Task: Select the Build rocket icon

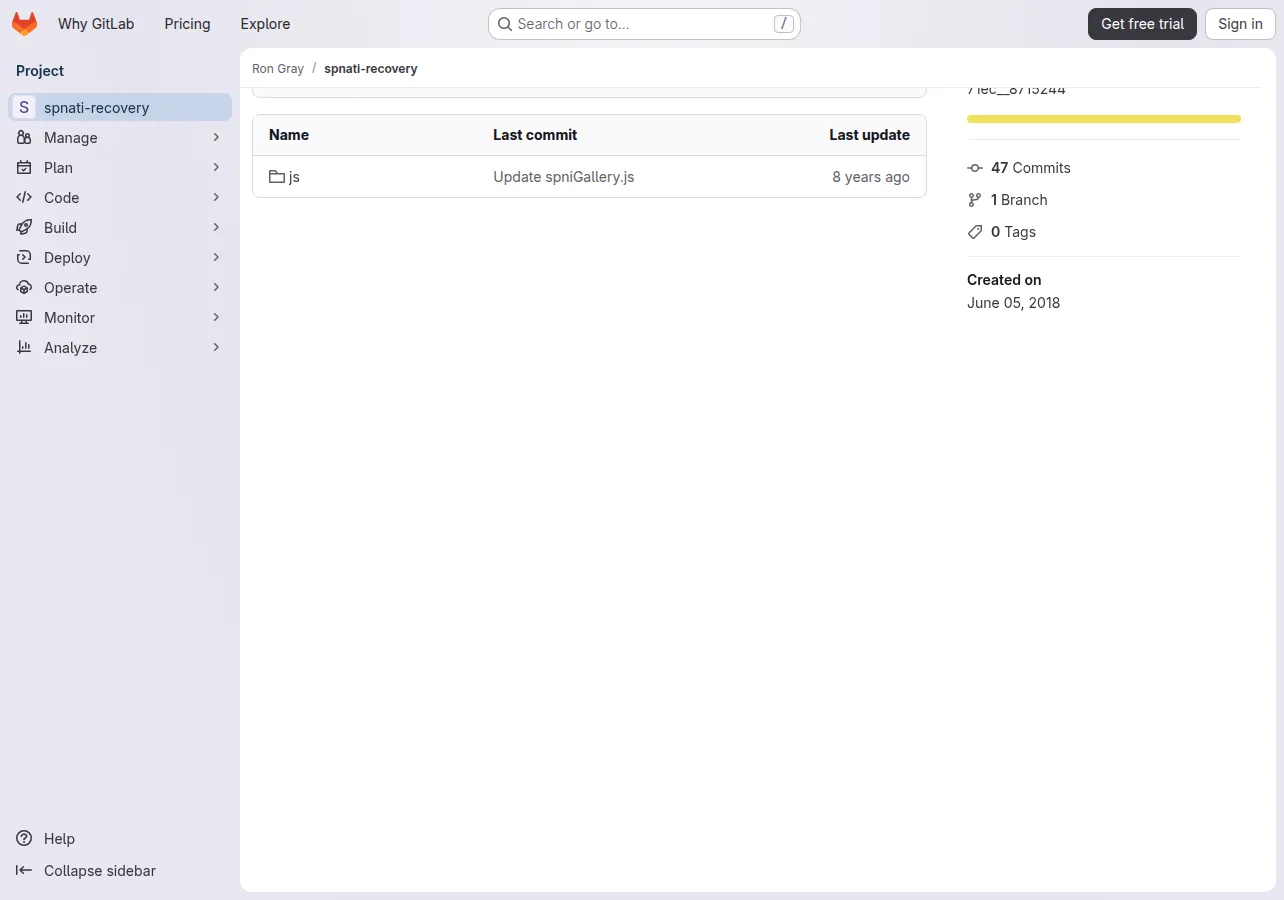Action: pyautogui.click(x=24, y=228)
